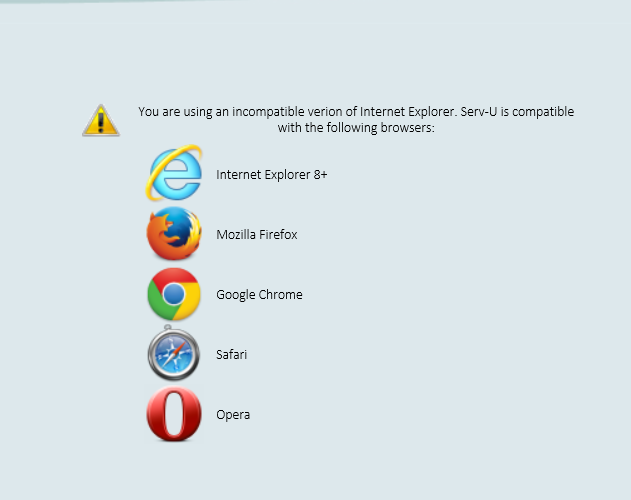The image size is (631, 500).
Task: Open the 'Mozilla Firefox' text label
Action: pyautogui.click(x=257, y=235)
